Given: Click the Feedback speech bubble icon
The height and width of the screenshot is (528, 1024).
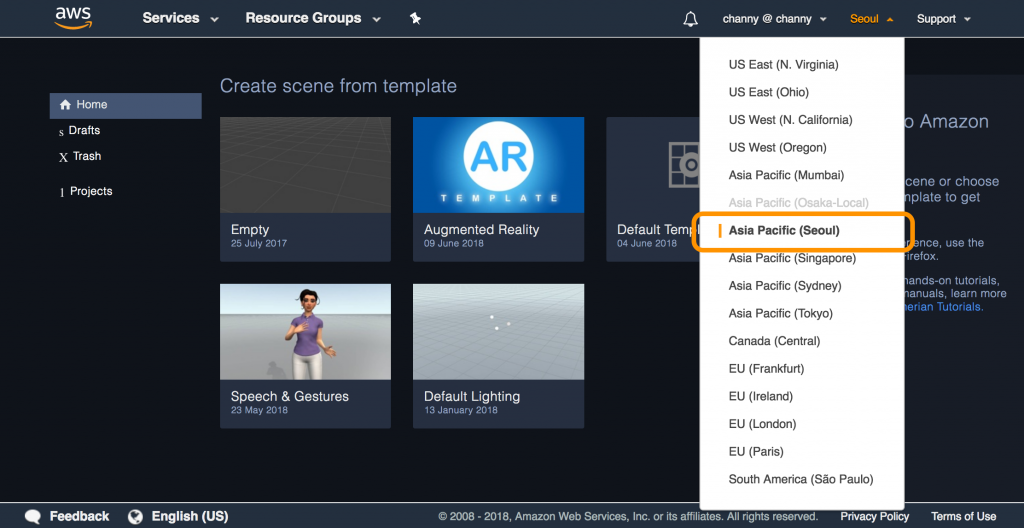Looking at the screenshot, I should click(x=33, y=516).
